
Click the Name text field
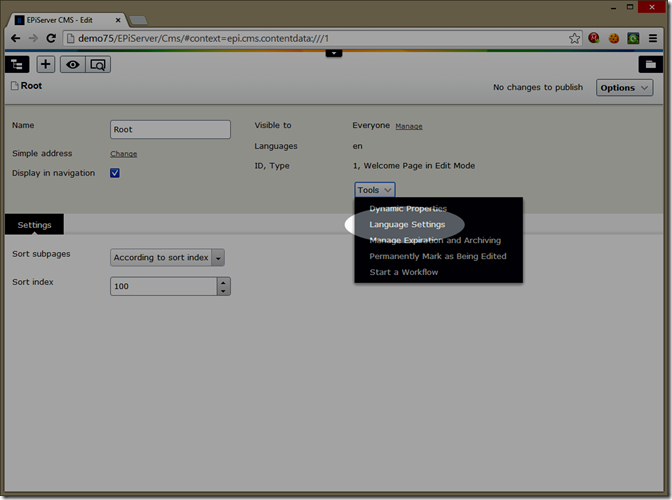point(170,129)
